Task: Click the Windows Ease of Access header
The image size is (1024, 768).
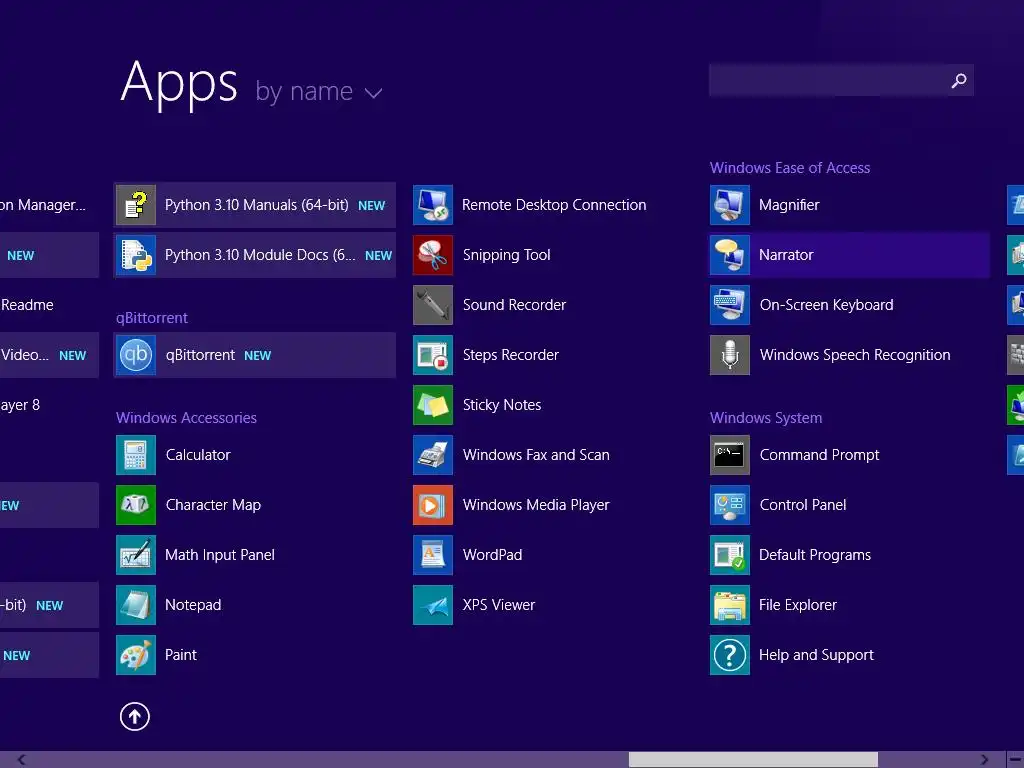Action: (790, 168)
